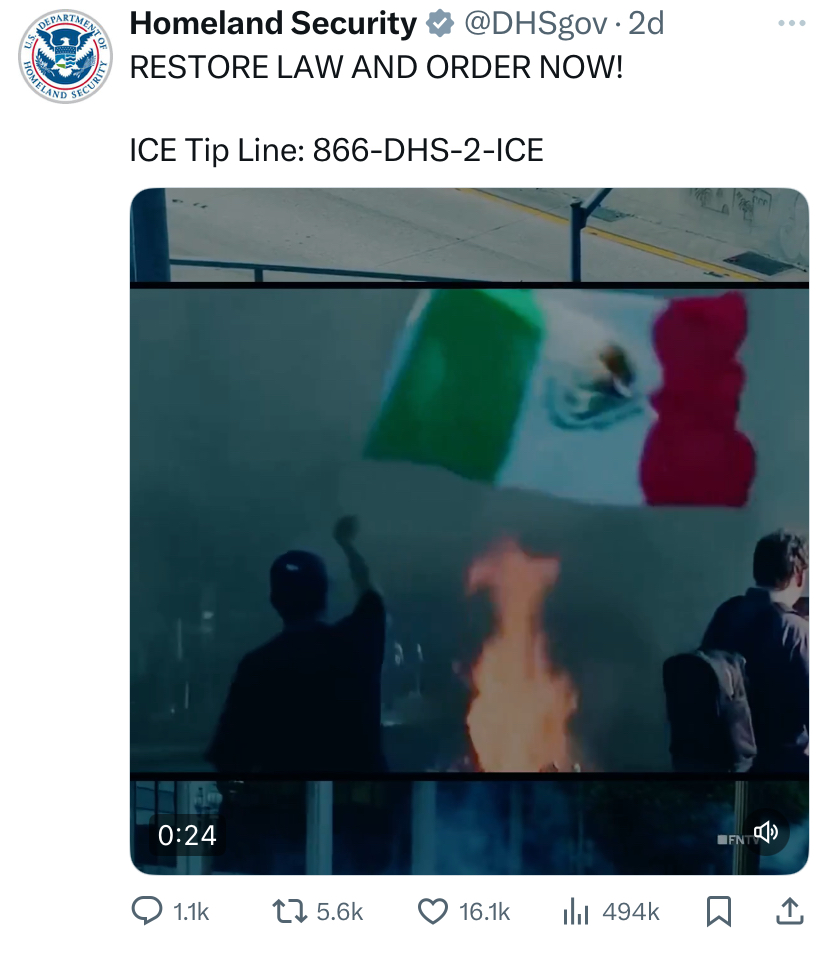Viewport: 828px width, 961px height.
Task: Click the share upload icon
Action: point(789,911)
